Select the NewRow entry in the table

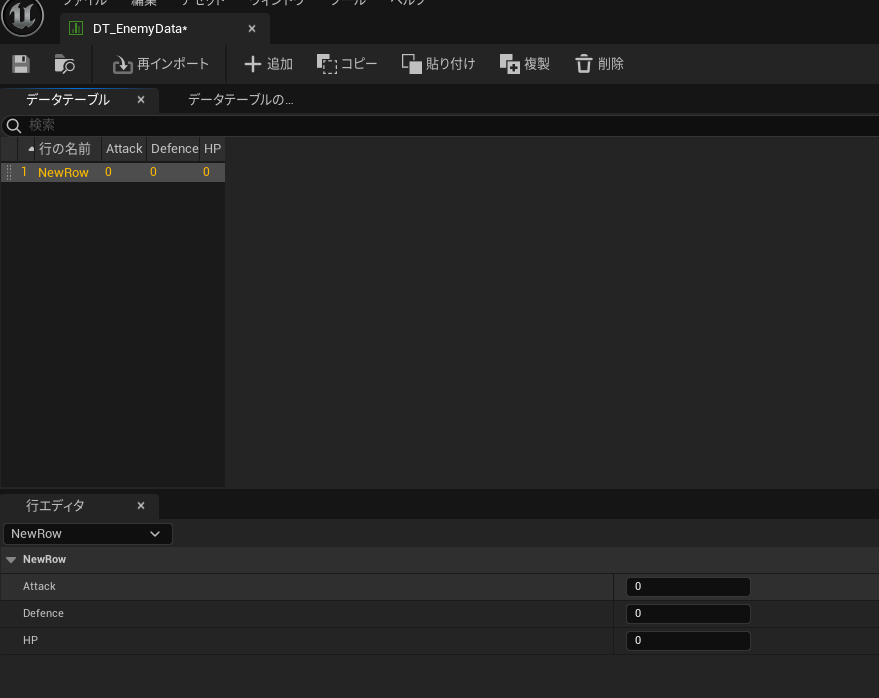click(63, 171)
